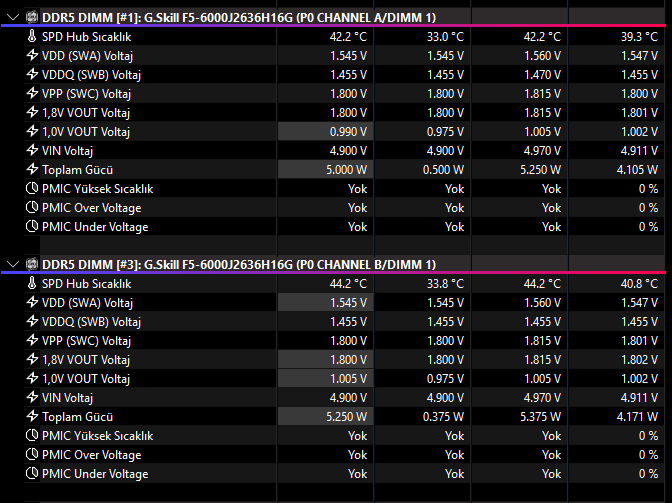The width and height of the screenshot is (672, 503).
Task: Select VPP (SWC) Voltaj label under DIMM #1
Action: (87, 94)
